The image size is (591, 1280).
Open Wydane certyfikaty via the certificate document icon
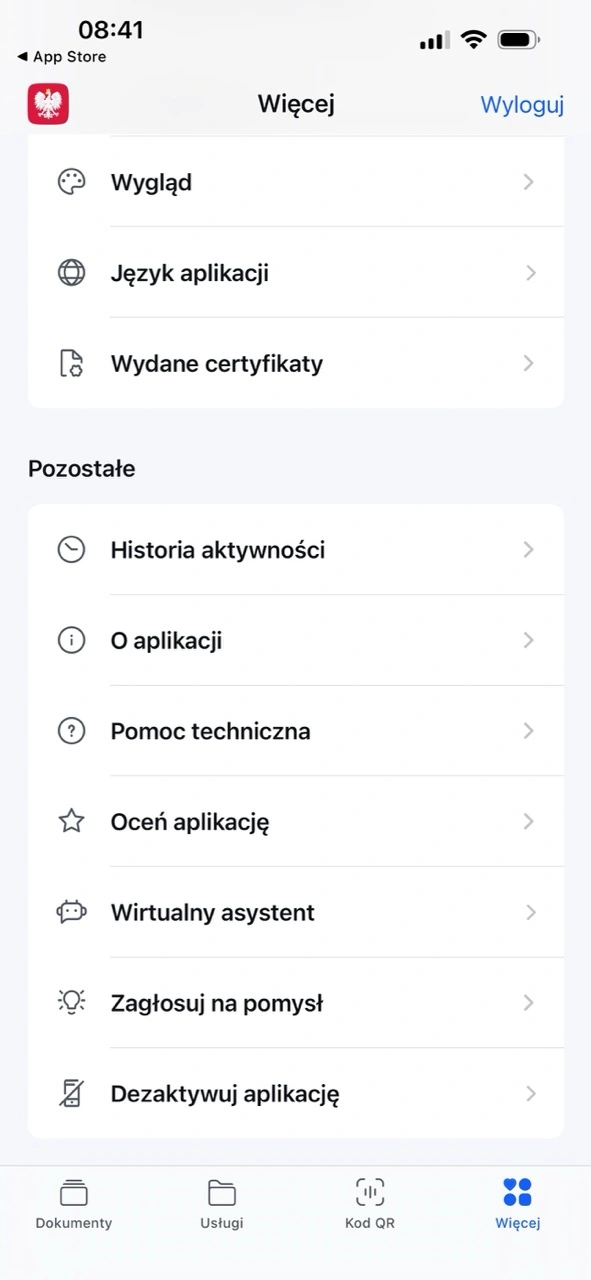tap(71, 363)
